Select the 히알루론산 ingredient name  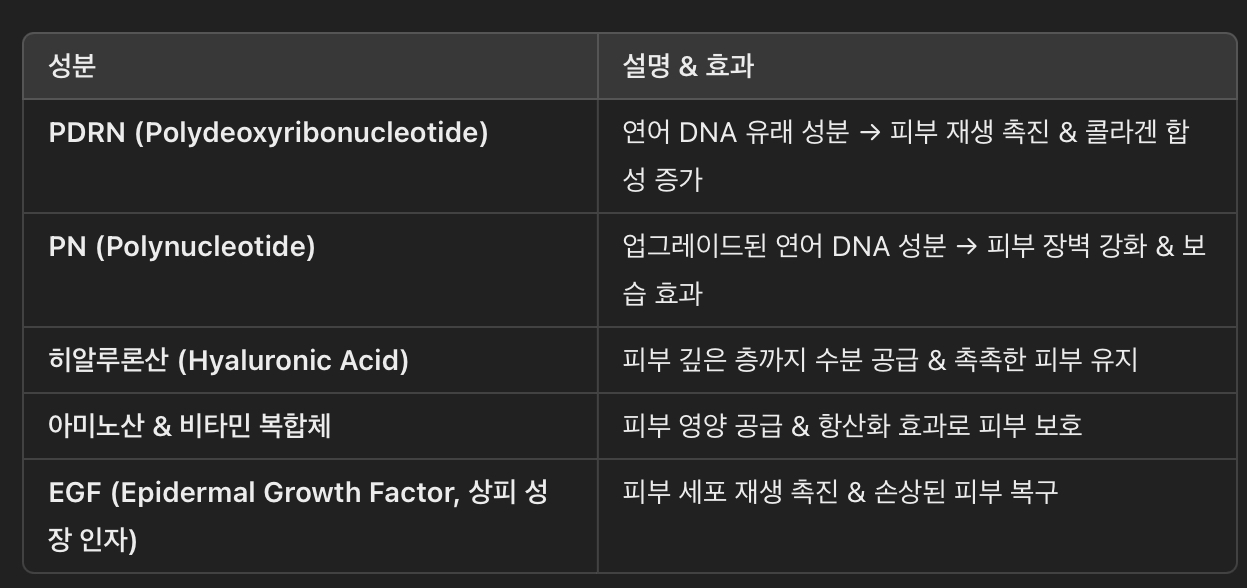click(x=109, y=359)
